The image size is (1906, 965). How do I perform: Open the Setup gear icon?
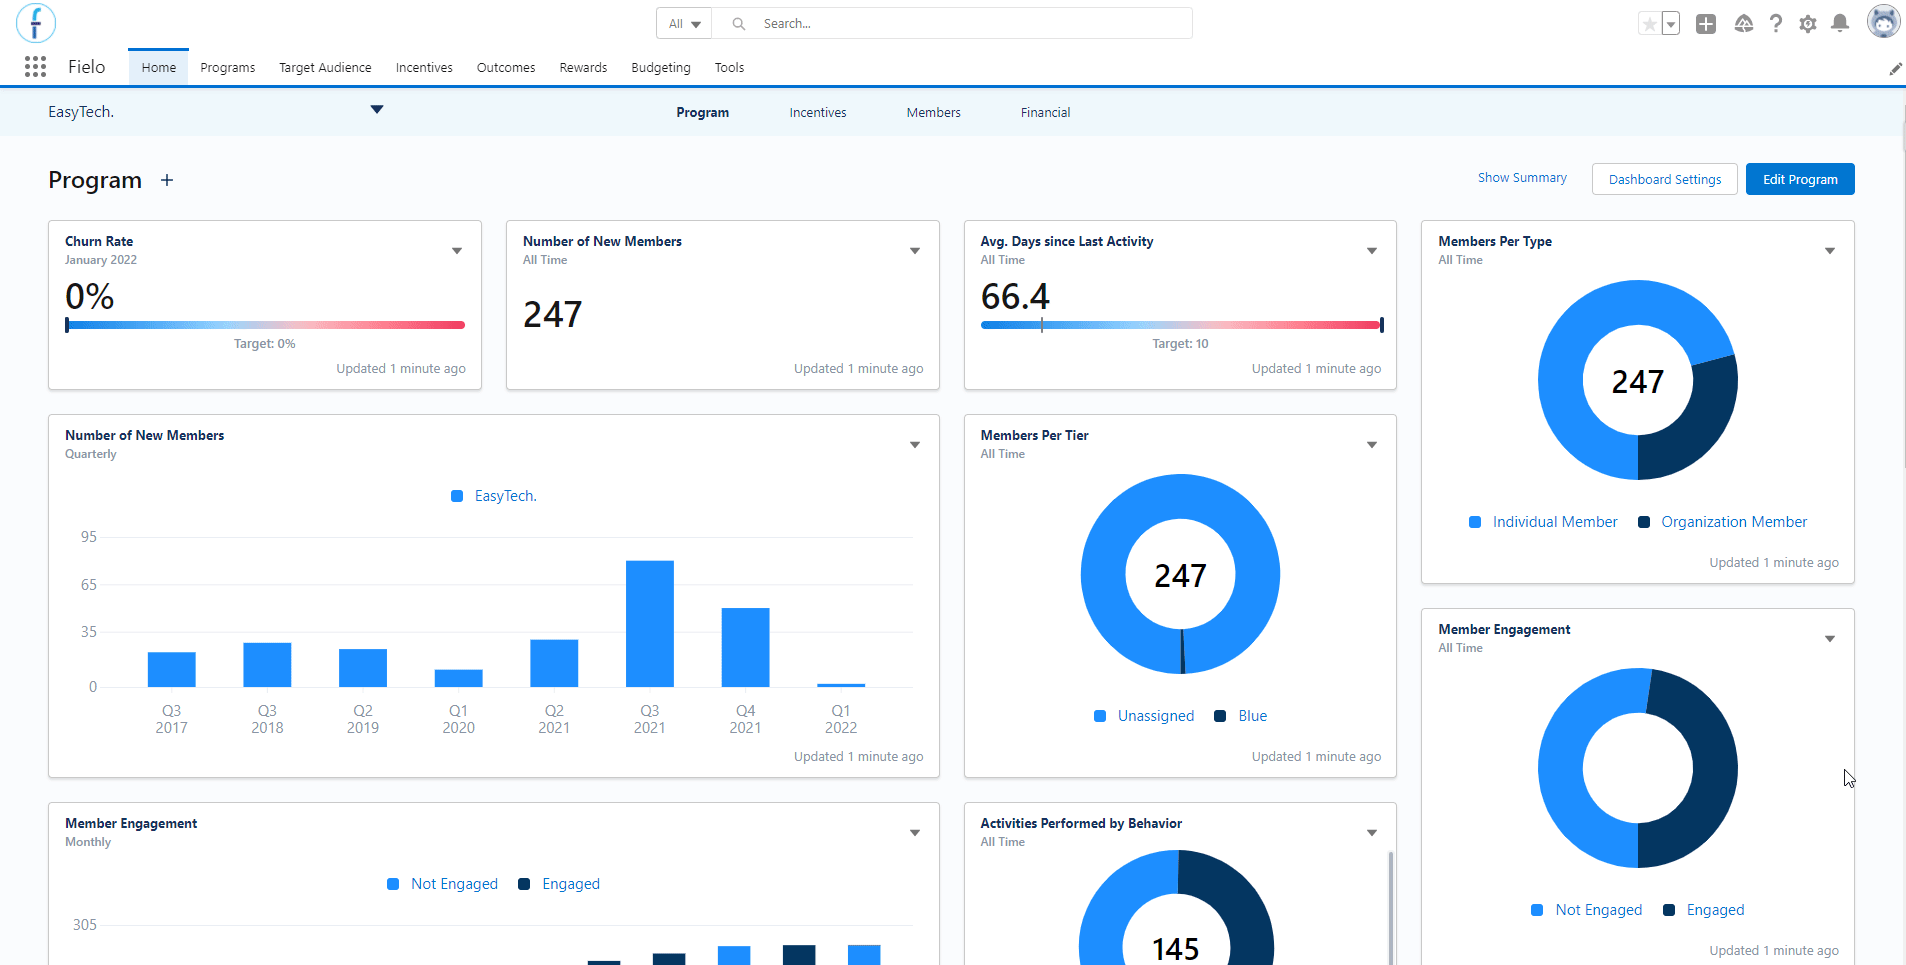pos(1808,24)
